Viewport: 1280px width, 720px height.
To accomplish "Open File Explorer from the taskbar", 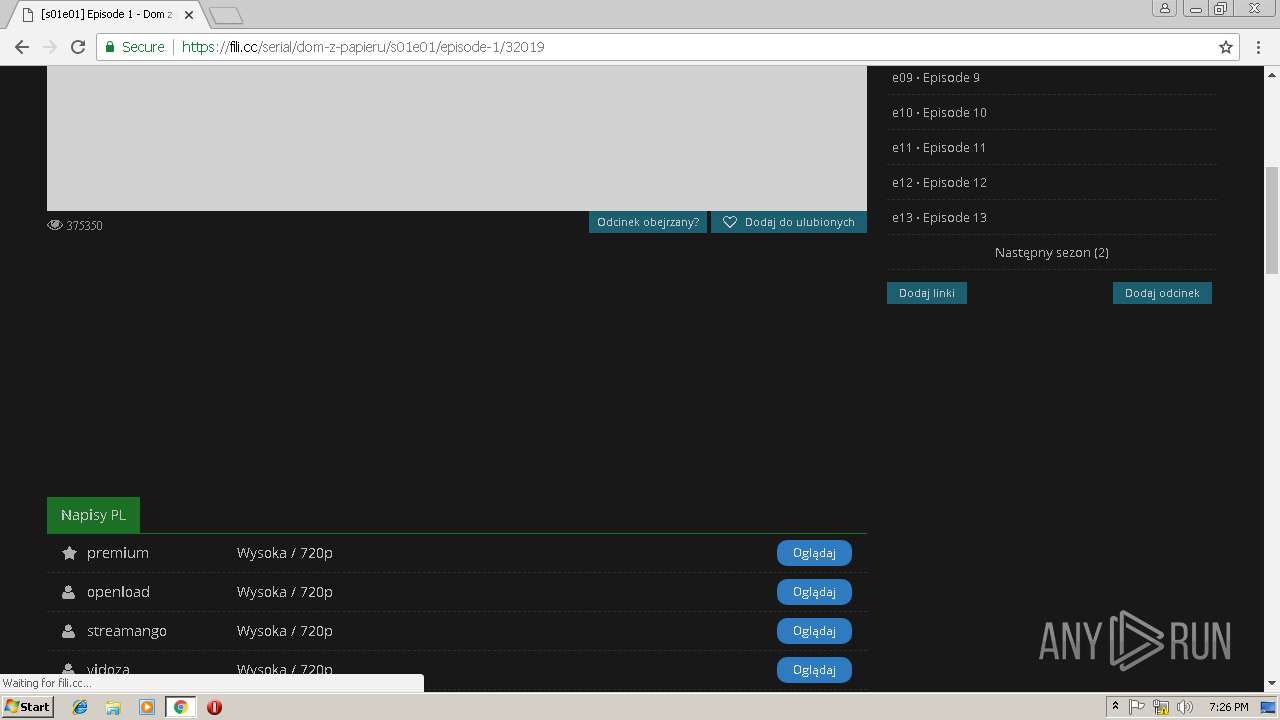I will 113,707.
